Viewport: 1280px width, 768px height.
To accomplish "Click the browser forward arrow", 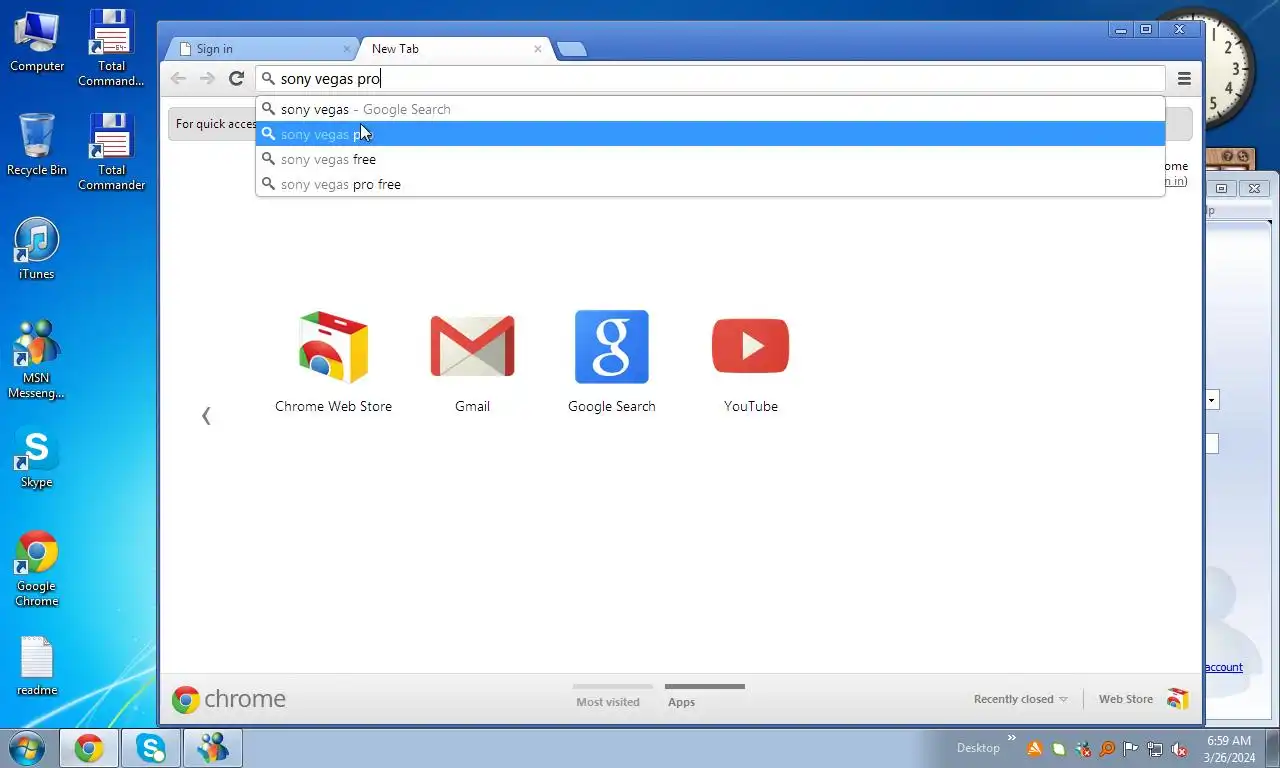I will [x=207, y=79].
